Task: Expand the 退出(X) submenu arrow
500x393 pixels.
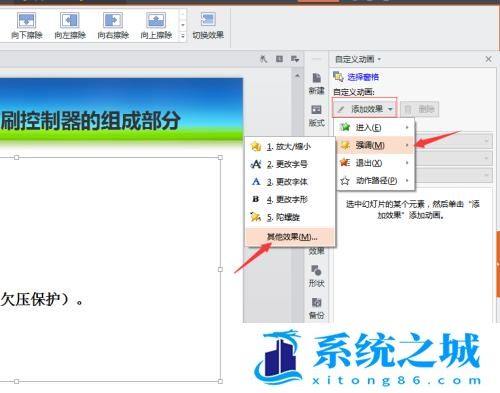Action: coord(407,163)
